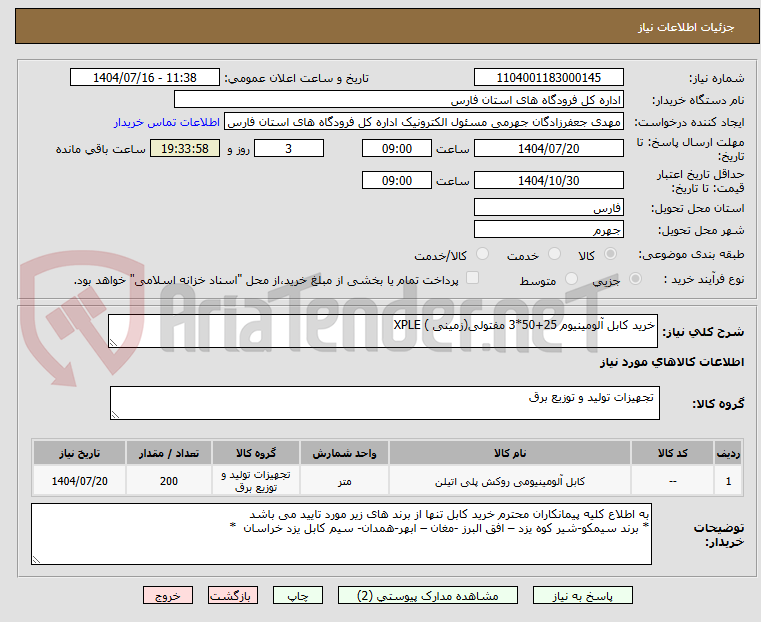This screenshot has width=761, height=622.
Task: Click the استان محل تحویل field فارس
Action: [x=548, y=208]
